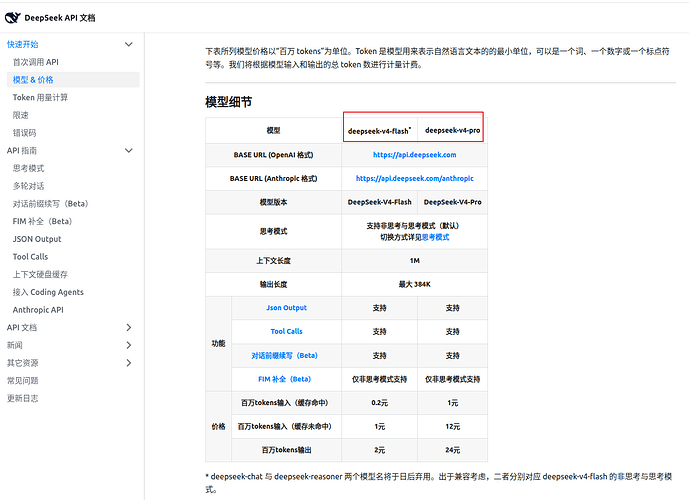
Task: Open FIM 补全 (Beta) sidebar page
Action: [42, 221]
